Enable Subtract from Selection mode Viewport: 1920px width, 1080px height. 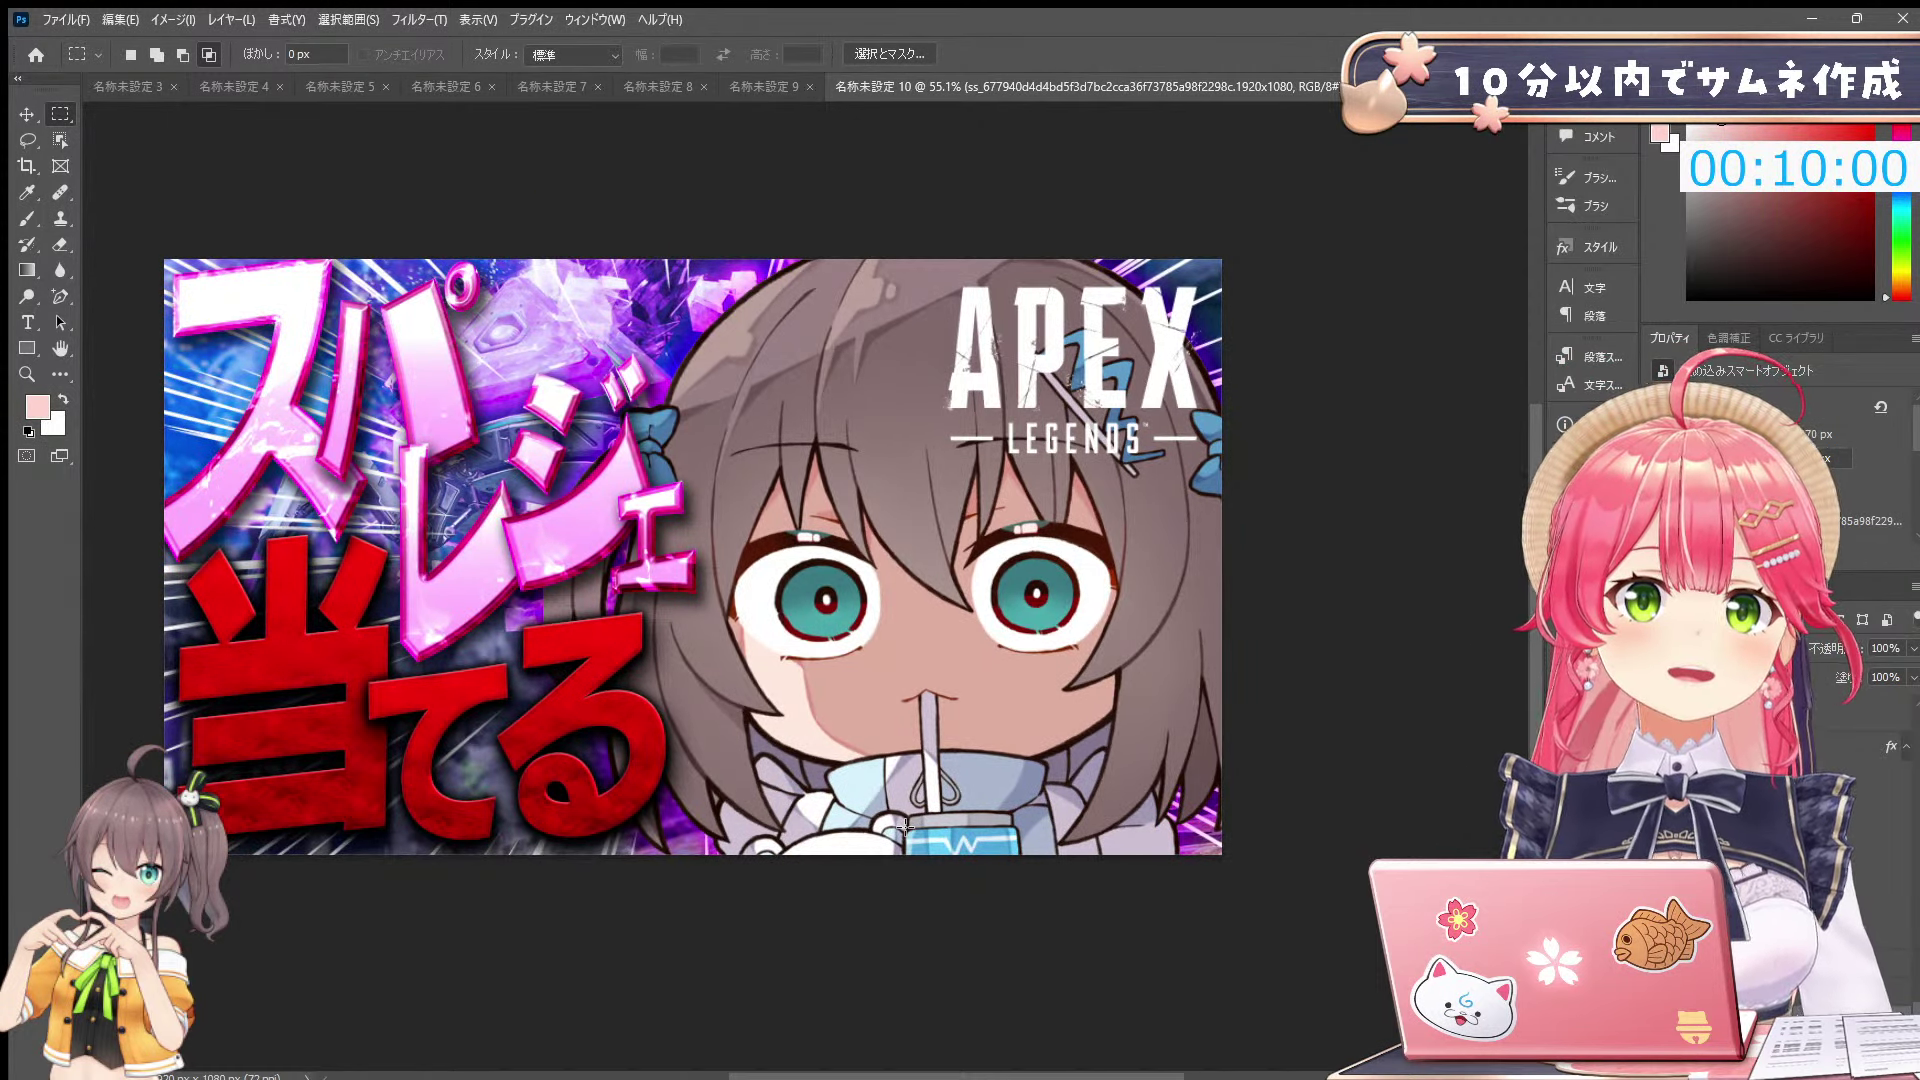182,55
